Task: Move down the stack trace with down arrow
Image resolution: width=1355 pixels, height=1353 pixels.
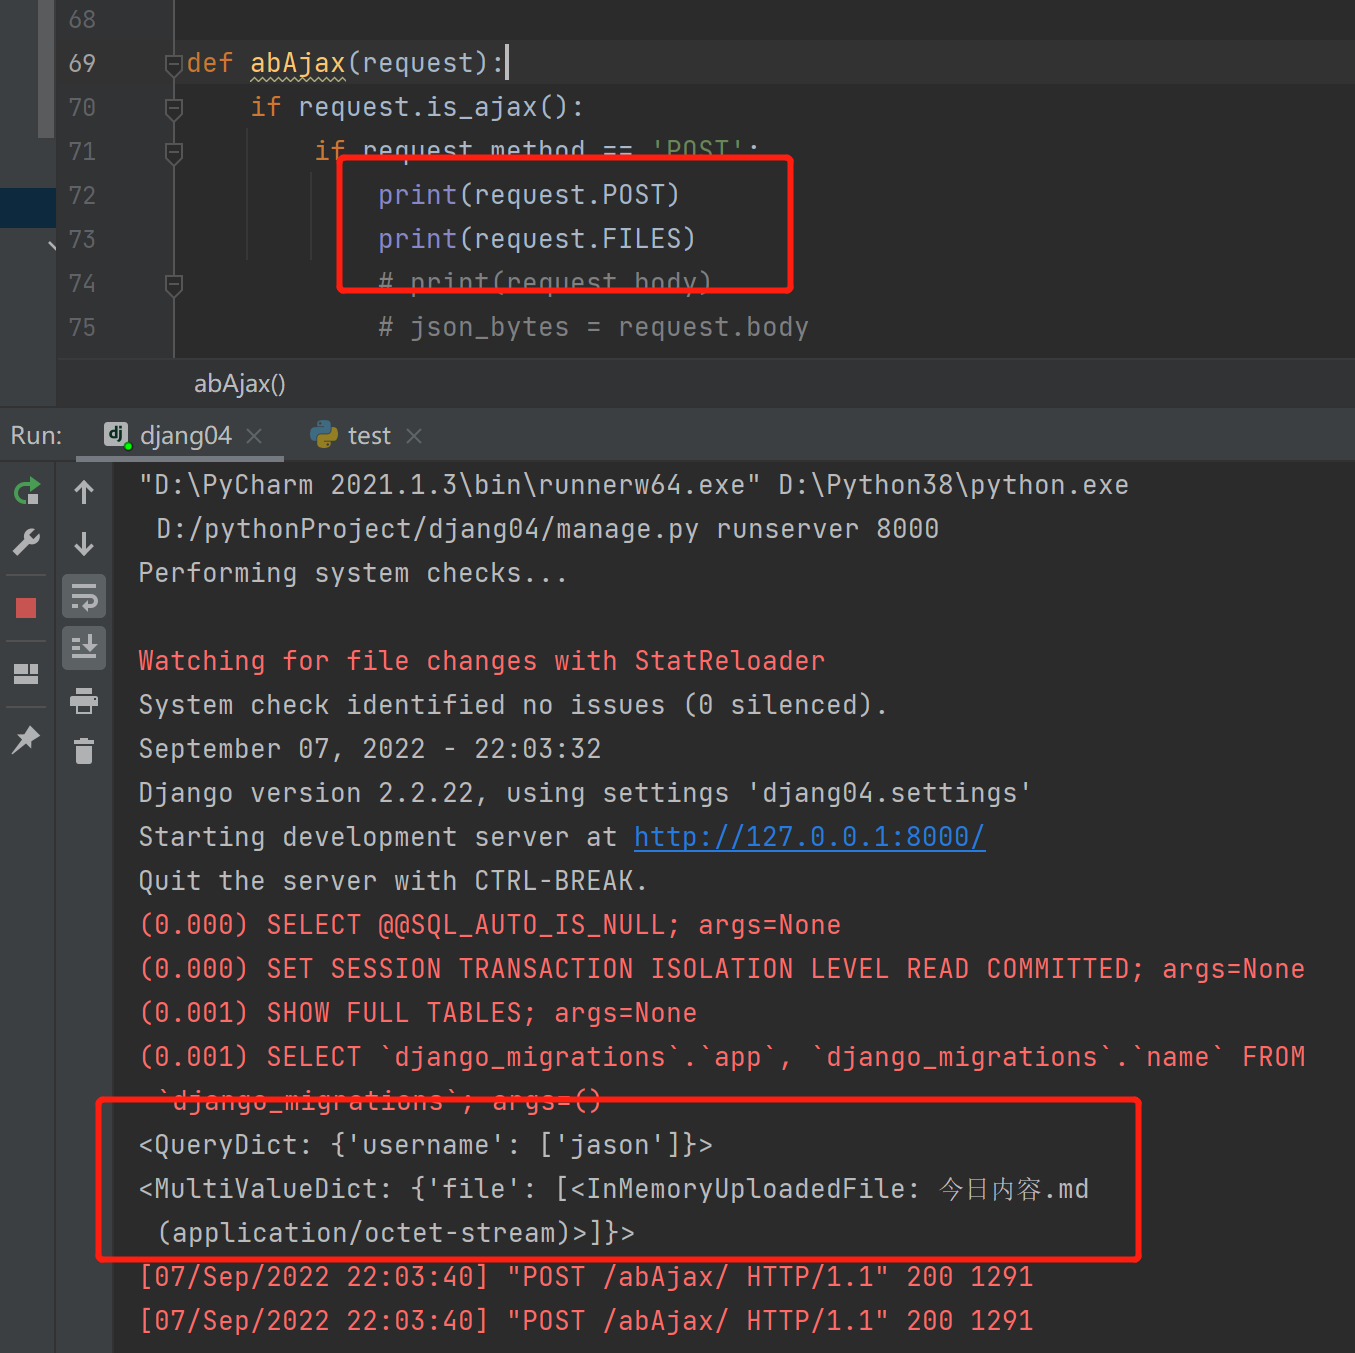Action: (x=84, y=543)
